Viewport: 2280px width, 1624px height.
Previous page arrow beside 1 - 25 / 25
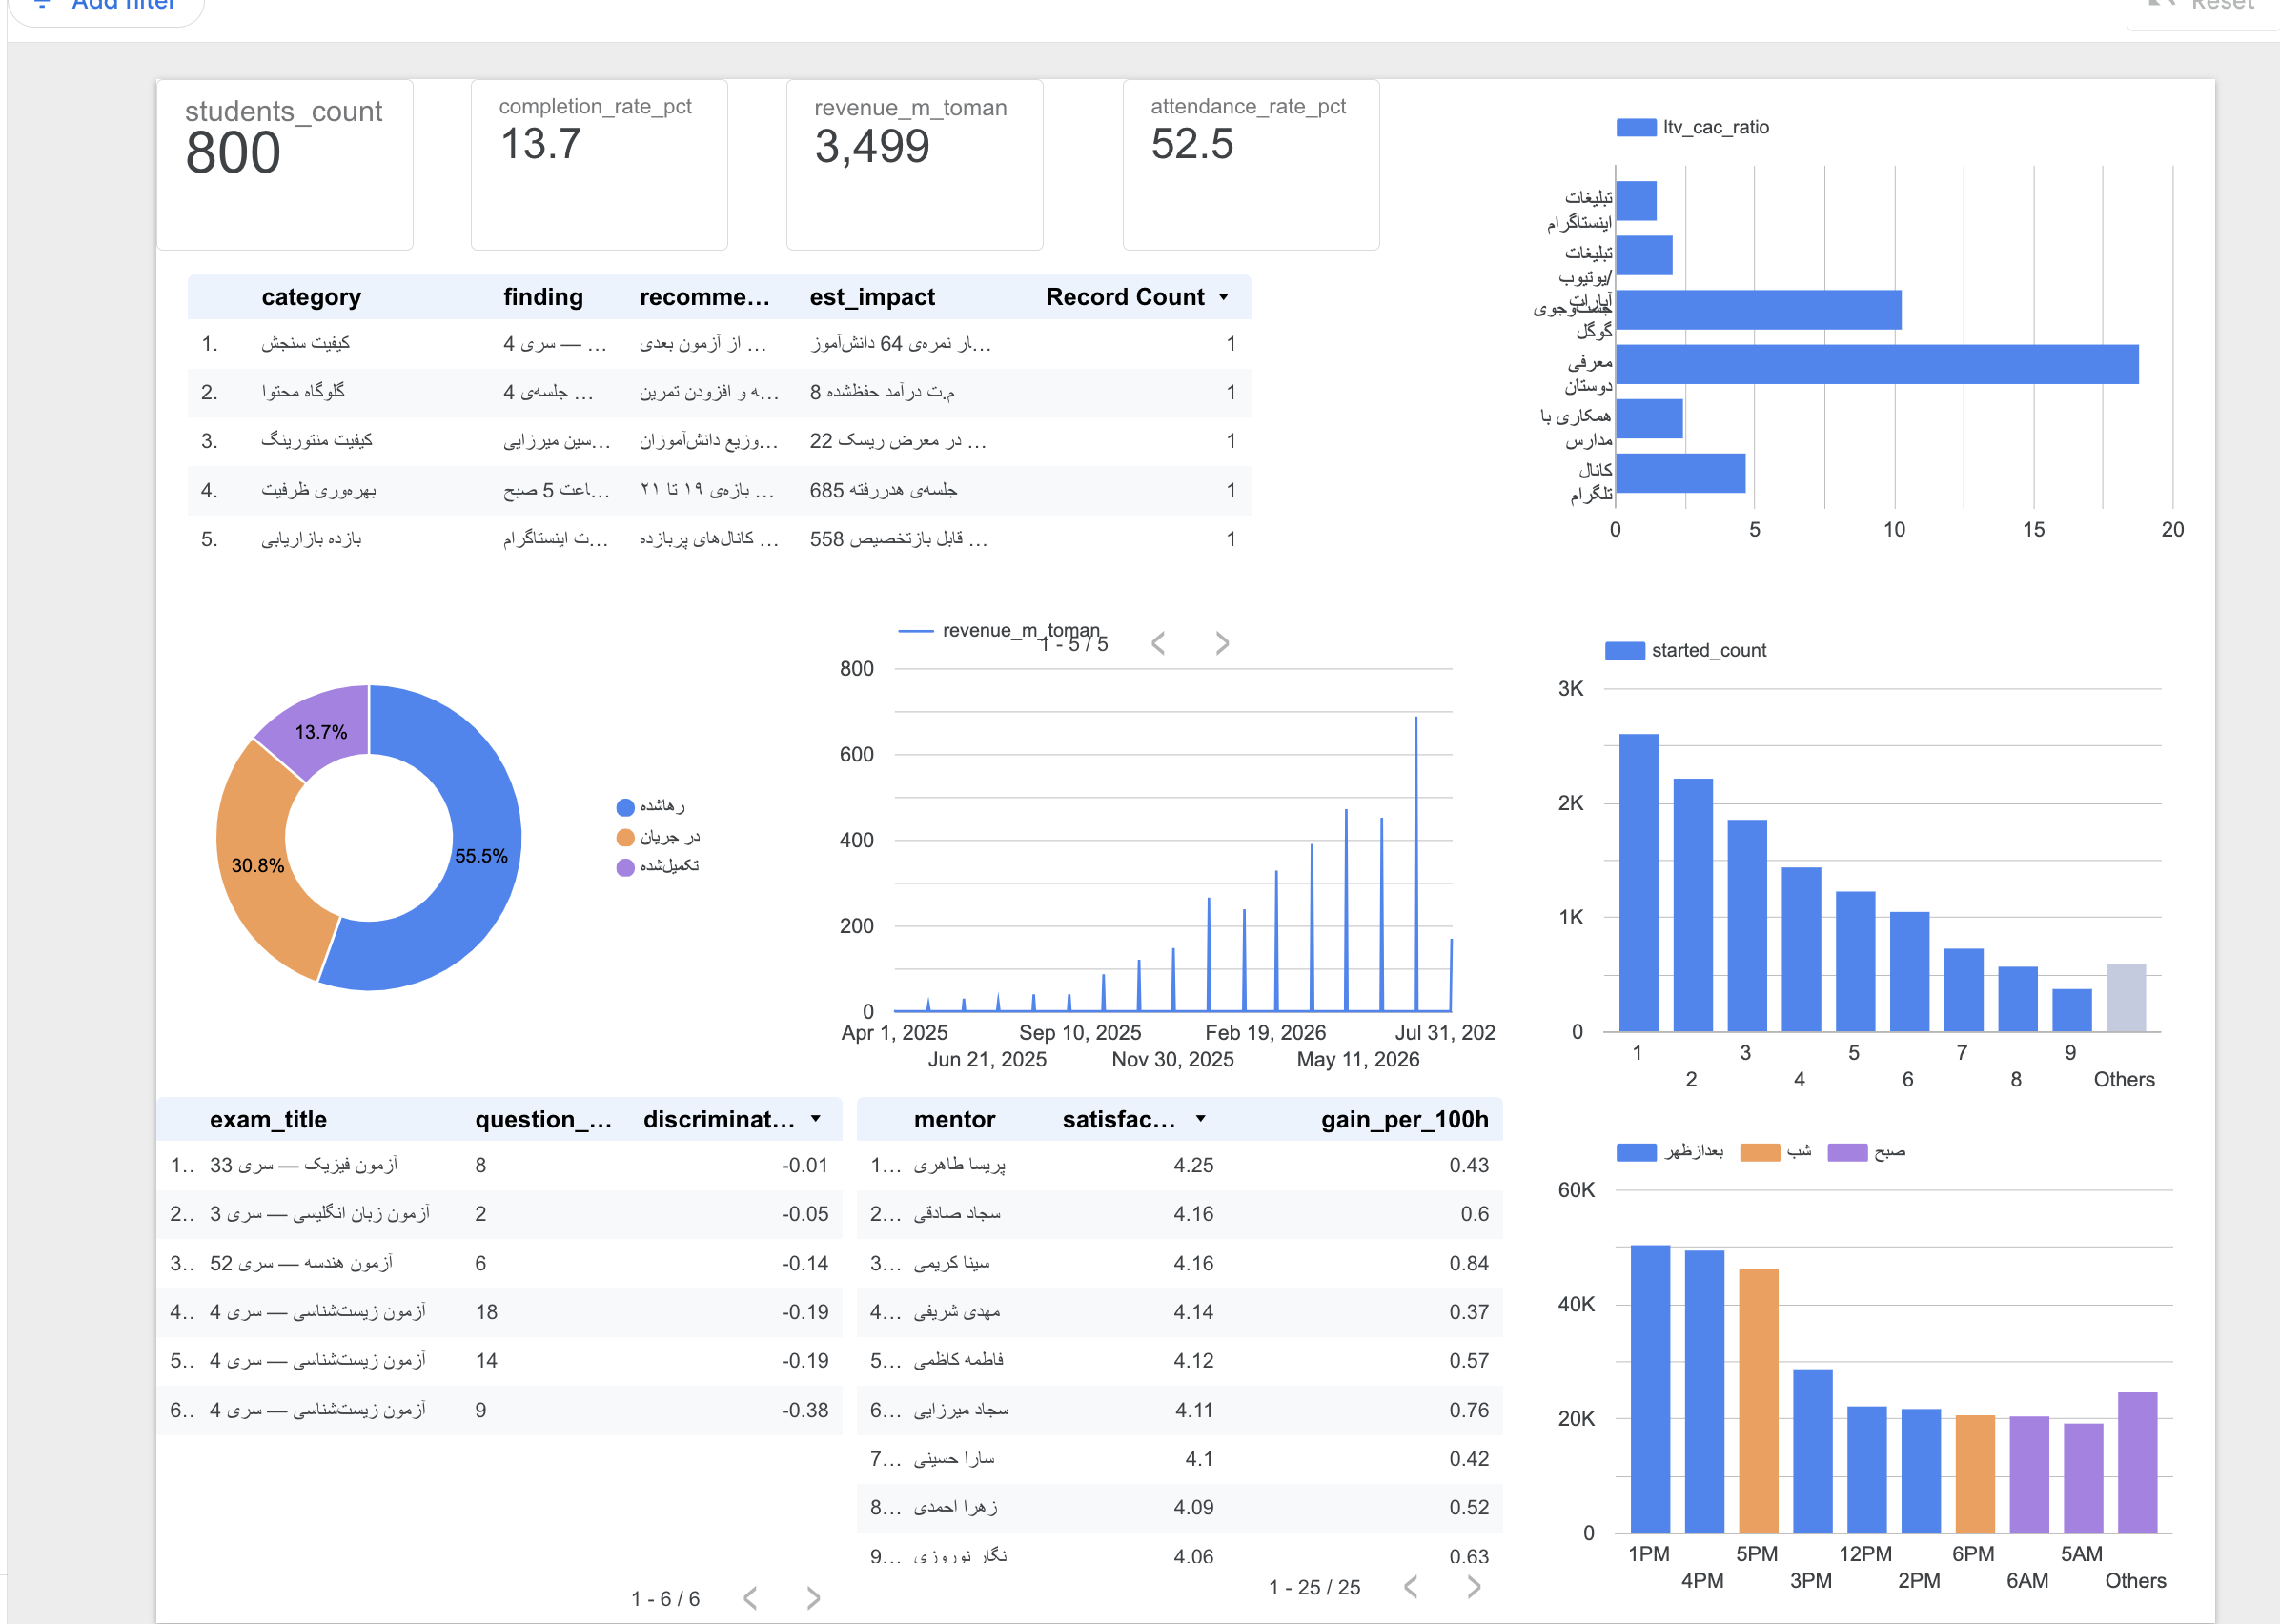pos(1410,1586)
